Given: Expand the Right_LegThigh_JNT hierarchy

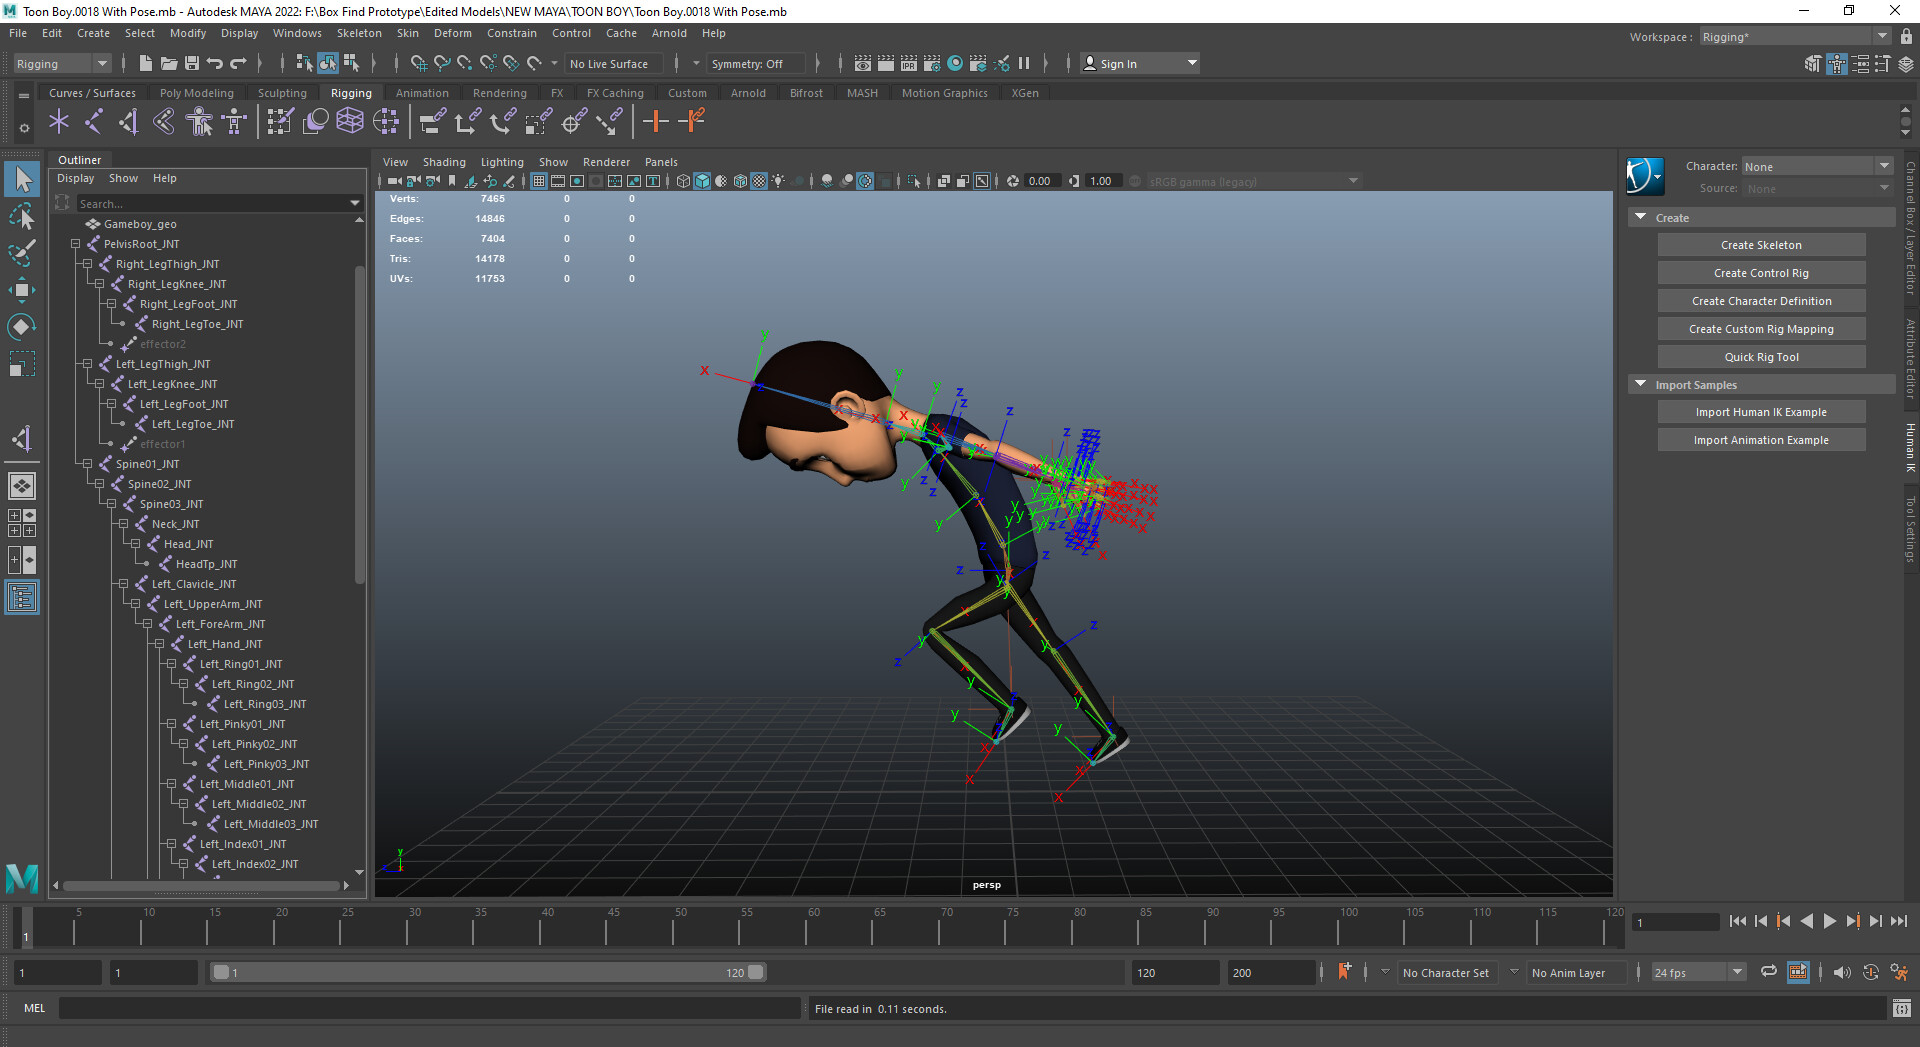Looking at the screenshot, I should (89, 264).
